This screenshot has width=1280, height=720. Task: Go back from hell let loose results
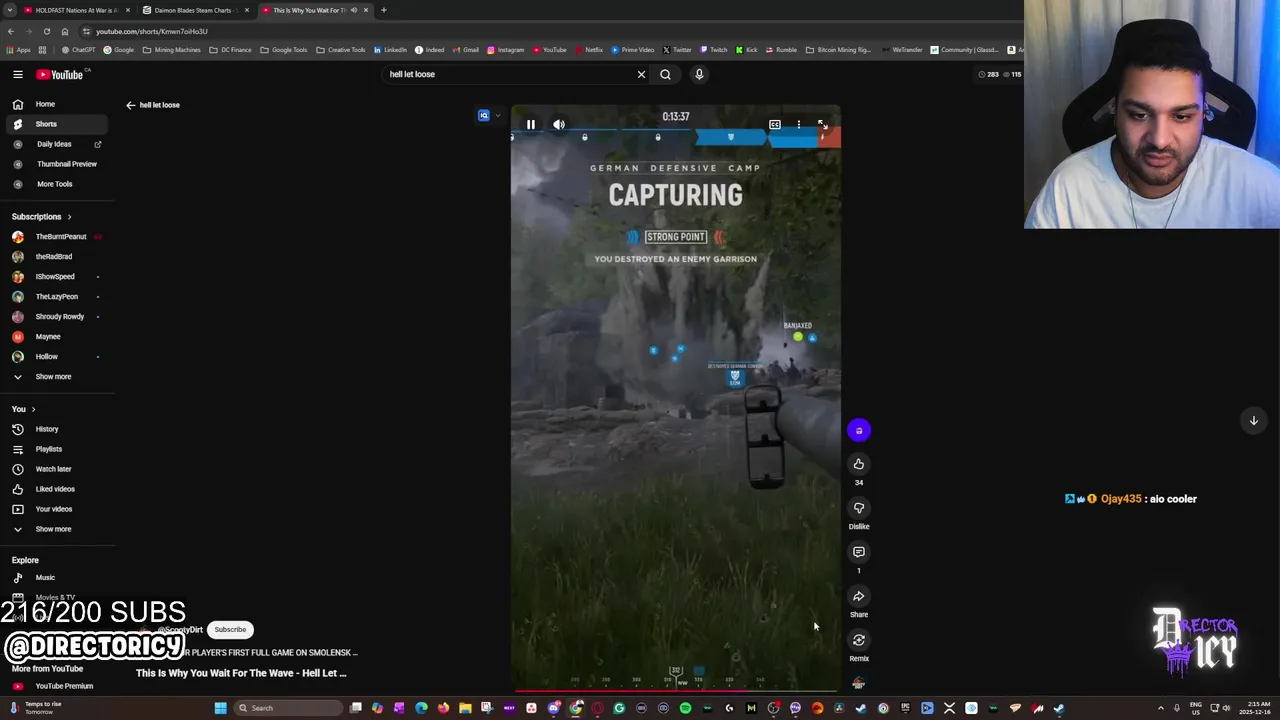(x=130, y=105)
